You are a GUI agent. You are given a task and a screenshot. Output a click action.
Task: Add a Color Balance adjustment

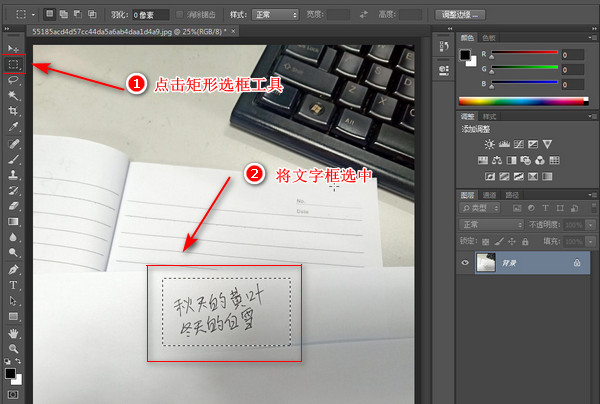point(497,160)
